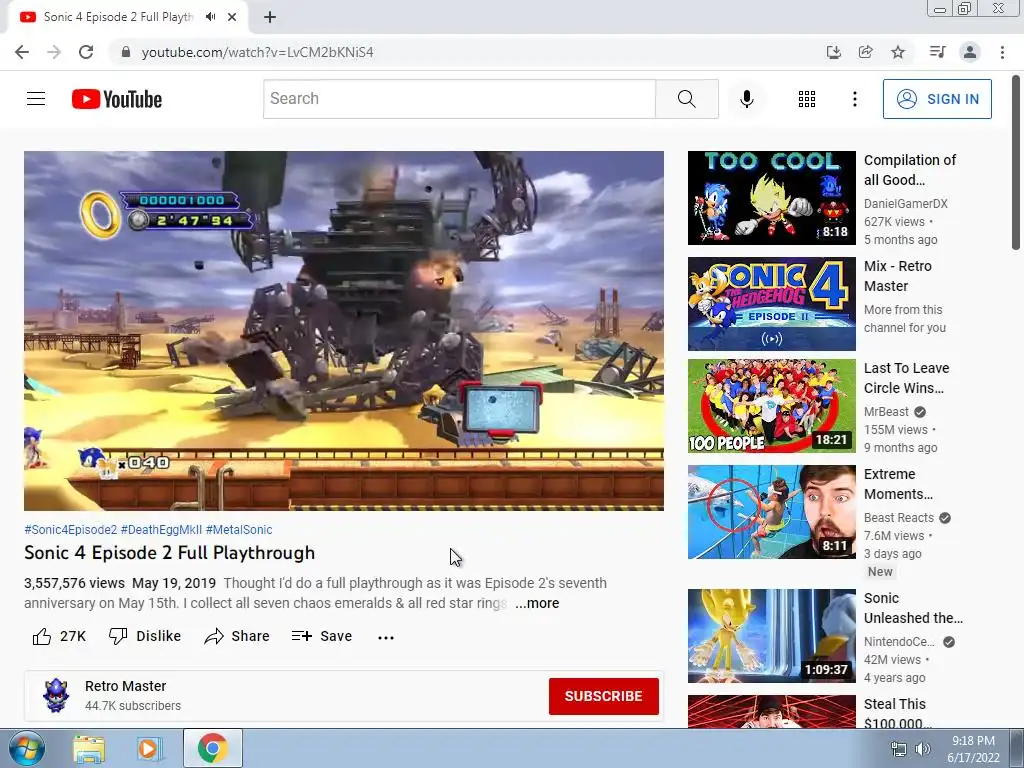Screen dimensions: 1024x768
Task: Open the TOO COOL compilation thumbnail
Action: [x=771, y=198]
